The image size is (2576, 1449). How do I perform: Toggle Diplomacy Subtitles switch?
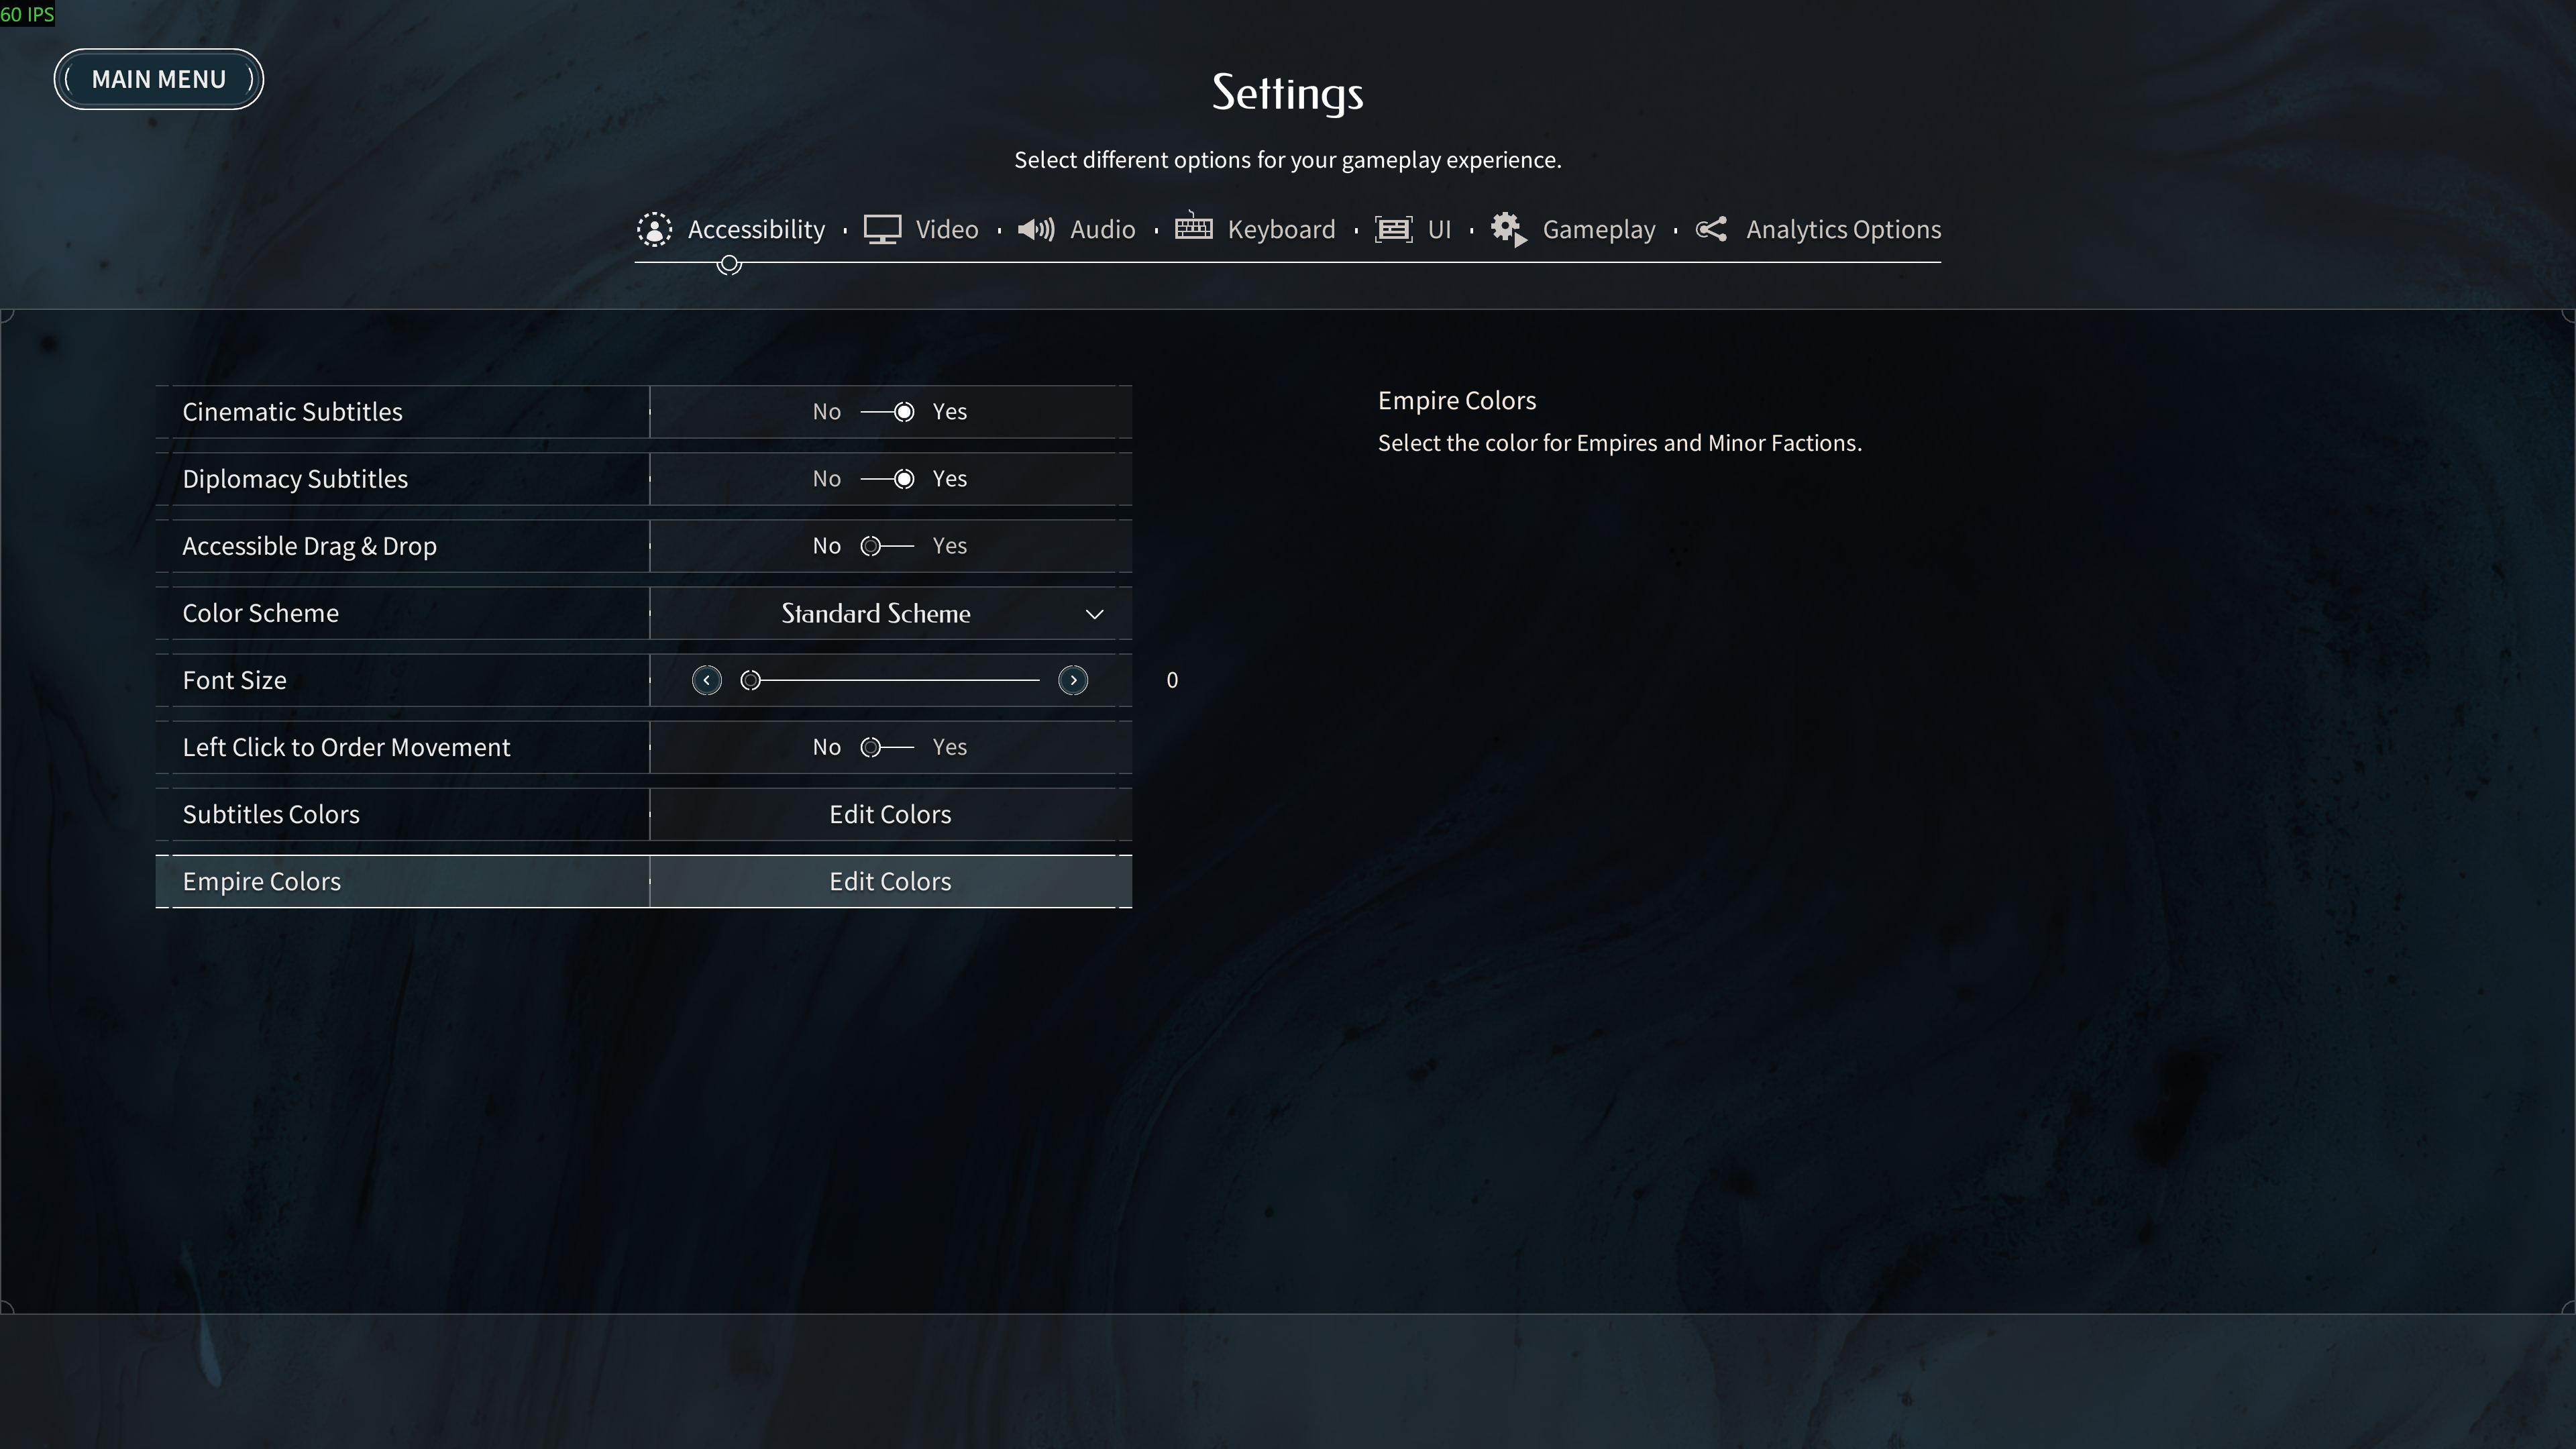[888, 479]
